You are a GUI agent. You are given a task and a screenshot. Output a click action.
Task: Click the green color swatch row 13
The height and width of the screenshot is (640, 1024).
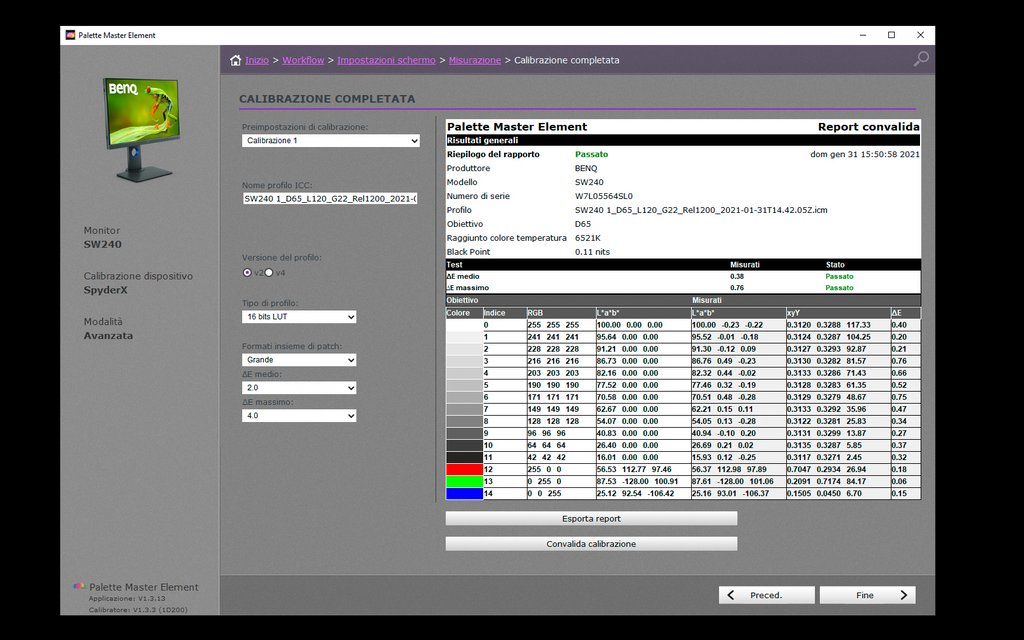point(464,481)
